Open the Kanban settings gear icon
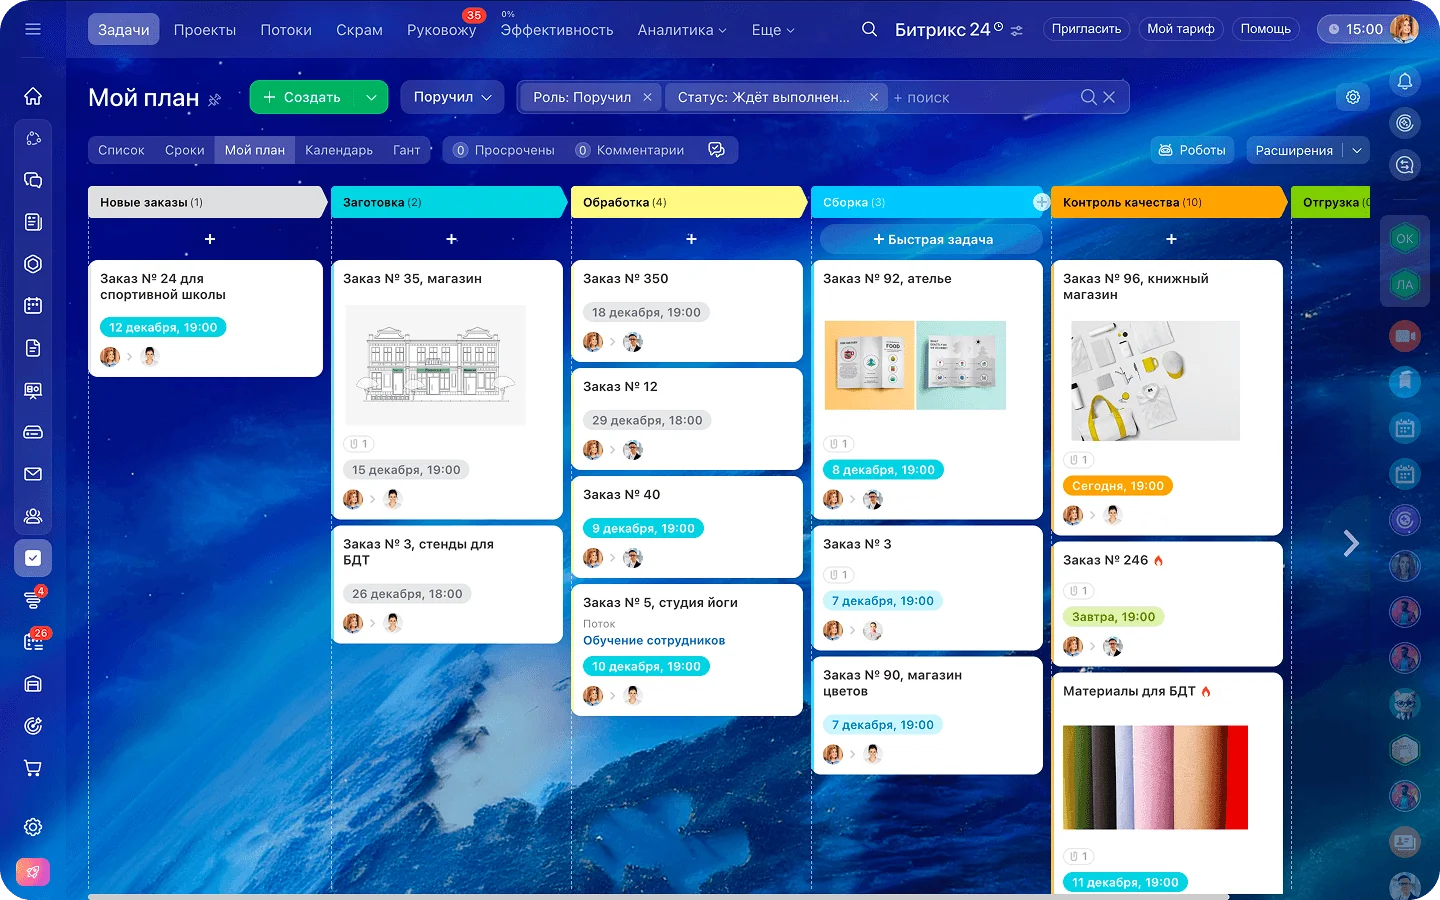1440x900 pixels. click(1353, 97)
